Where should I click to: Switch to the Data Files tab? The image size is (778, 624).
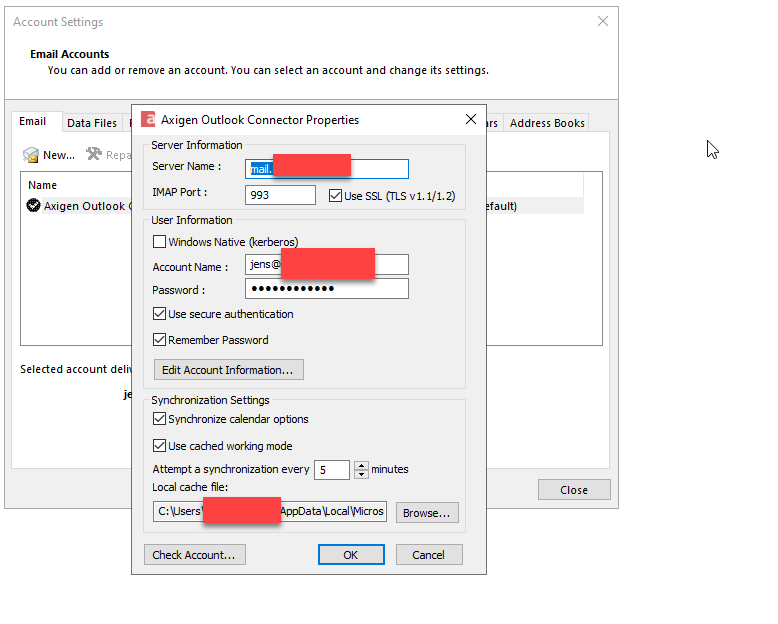click(x=92, y=123)
